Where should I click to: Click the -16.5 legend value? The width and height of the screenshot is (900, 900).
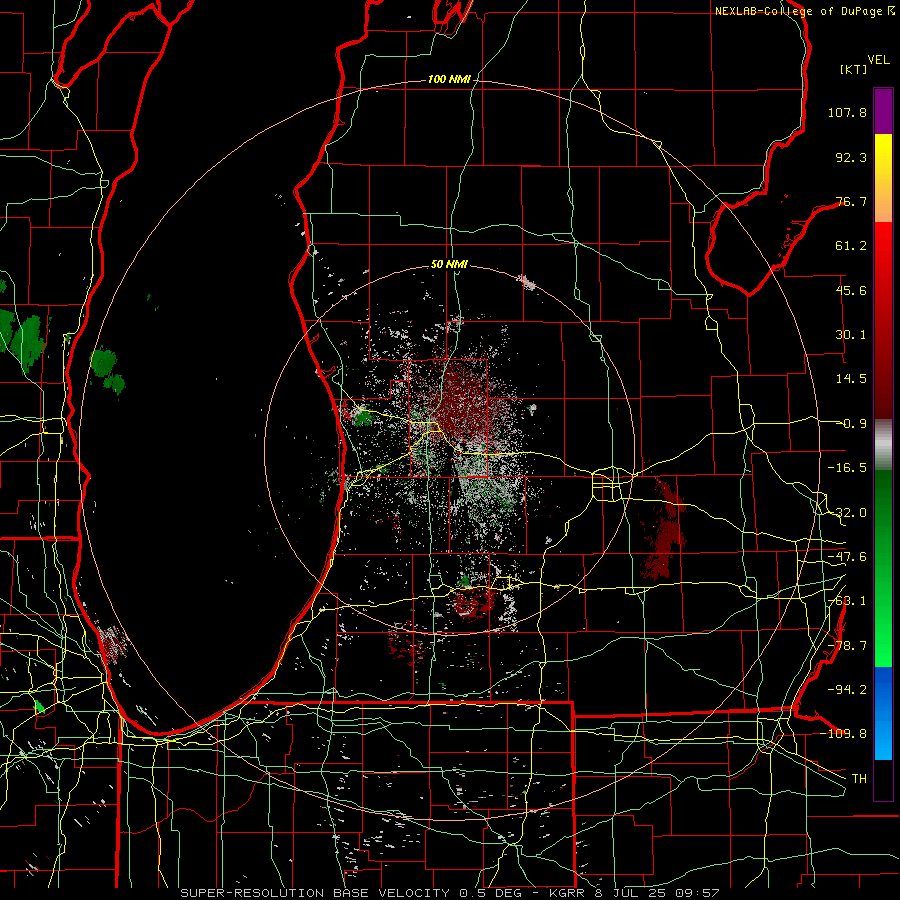click(847, 468)
